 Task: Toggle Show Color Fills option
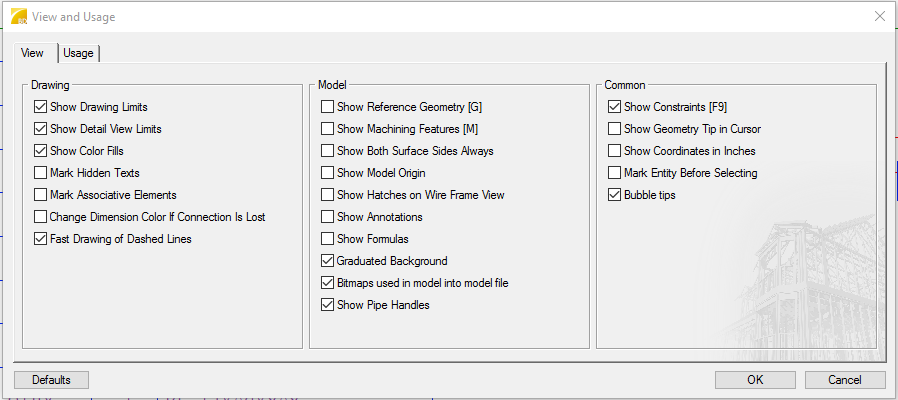(41, 151)
